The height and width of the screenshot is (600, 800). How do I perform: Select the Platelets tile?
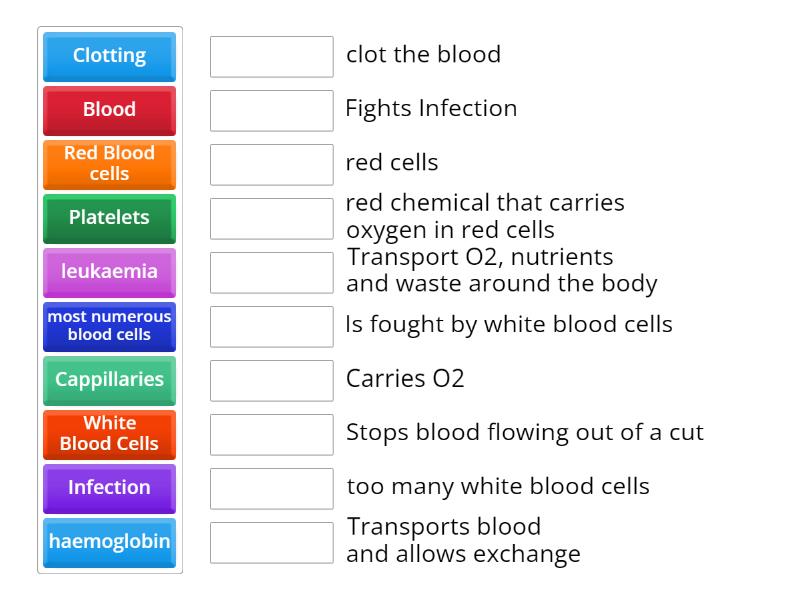click(x=109, y=218)
